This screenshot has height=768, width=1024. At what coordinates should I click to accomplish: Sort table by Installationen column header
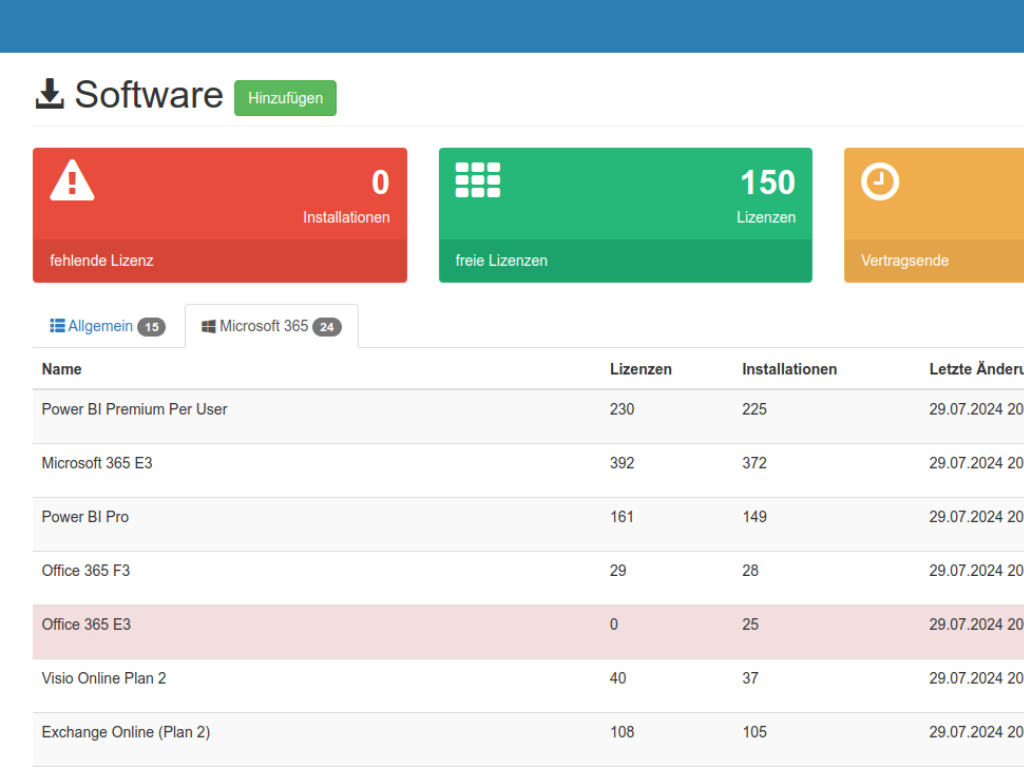789,369
